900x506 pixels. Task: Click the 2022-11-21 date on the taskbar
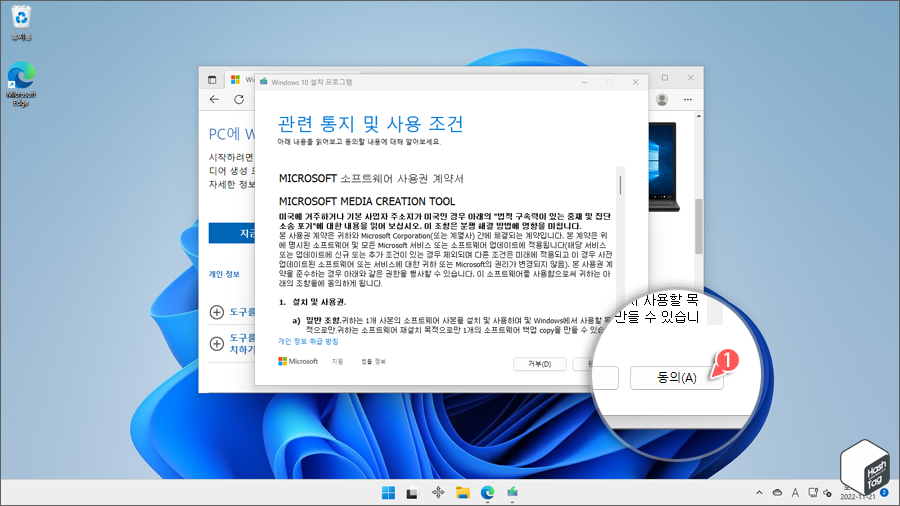coord(858,497)
